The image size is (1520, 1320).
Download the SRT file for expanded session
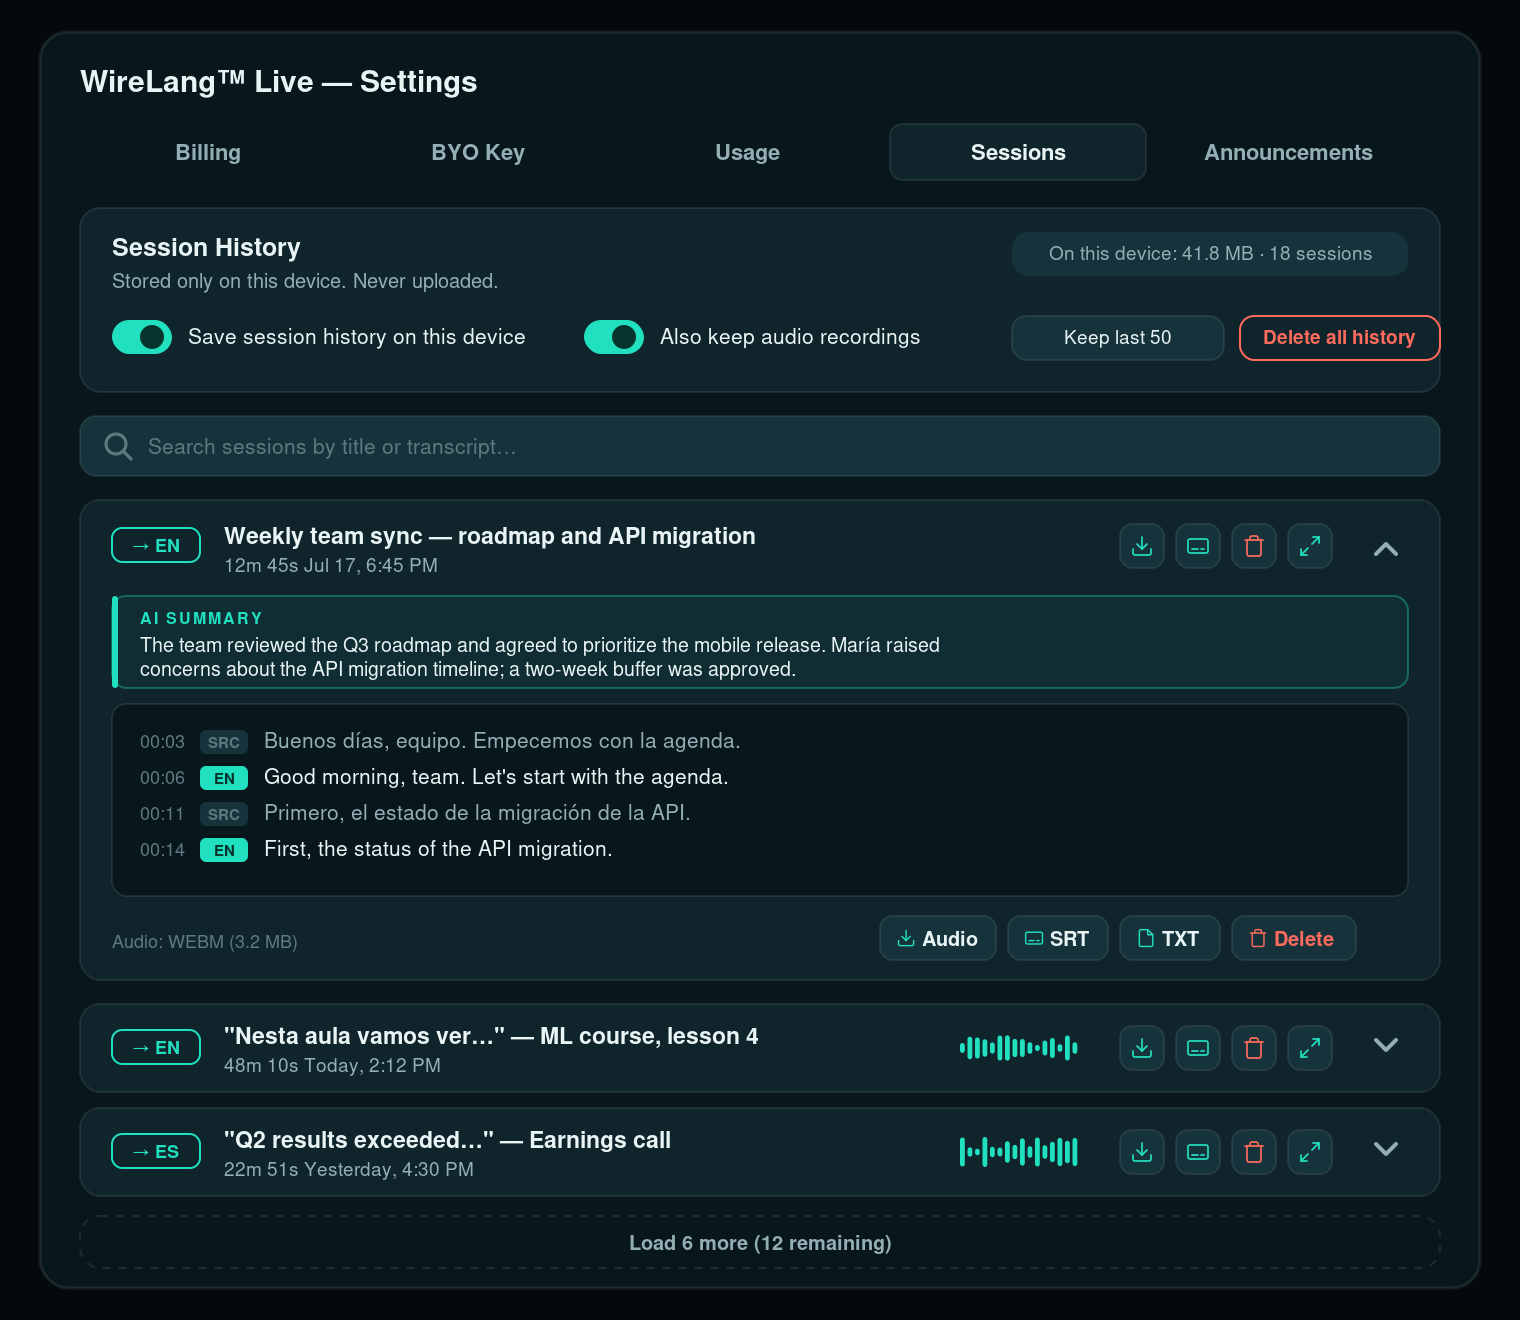[x=1058, y=938]
